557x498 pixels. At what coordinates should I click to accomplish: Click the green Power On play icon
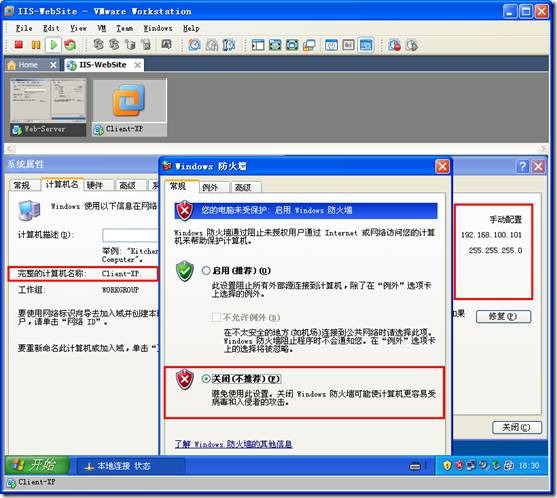coord(53,45)
